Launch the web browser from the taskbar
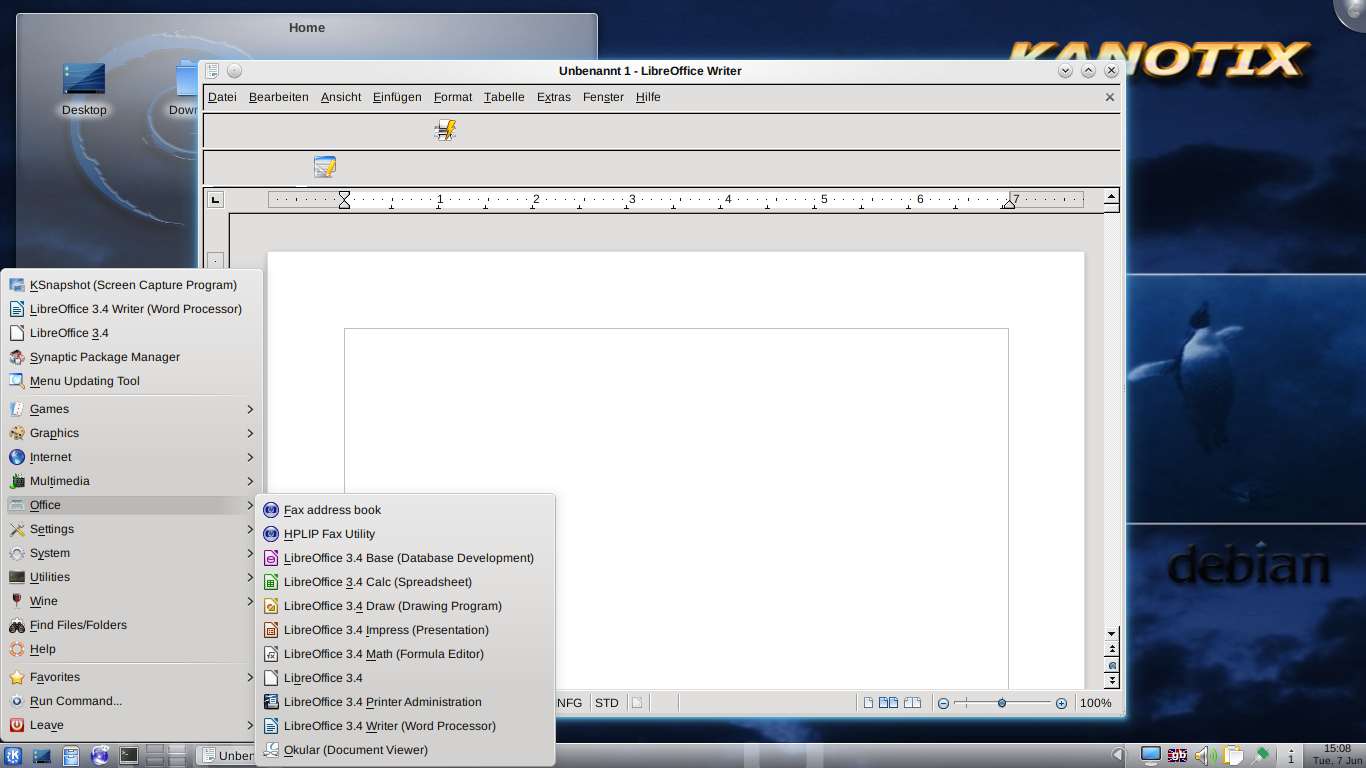The width and height of the screenshot is (1366, 768). (x=100, y=756)
